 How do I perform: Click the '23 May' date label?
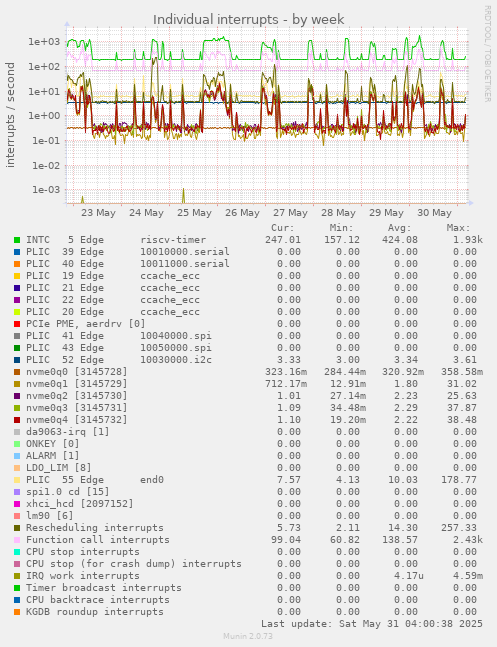(x=98, y=213)
